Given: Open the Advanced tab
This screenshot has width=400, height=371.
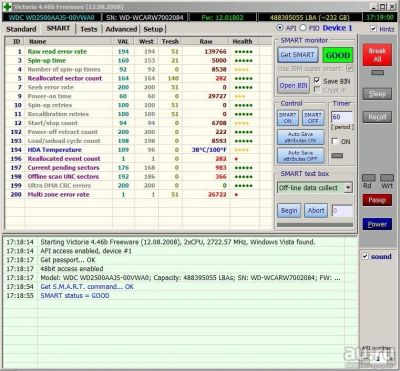Looking at the screenshot, I should 121,29.
